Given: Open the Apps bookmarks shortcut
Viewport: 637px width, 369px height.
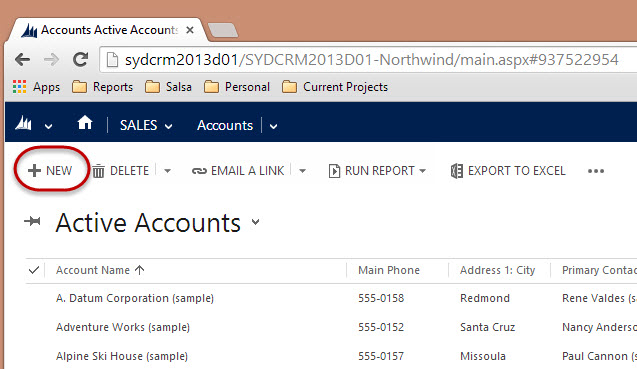Looking at the screenshot, I should click(36, 87).
